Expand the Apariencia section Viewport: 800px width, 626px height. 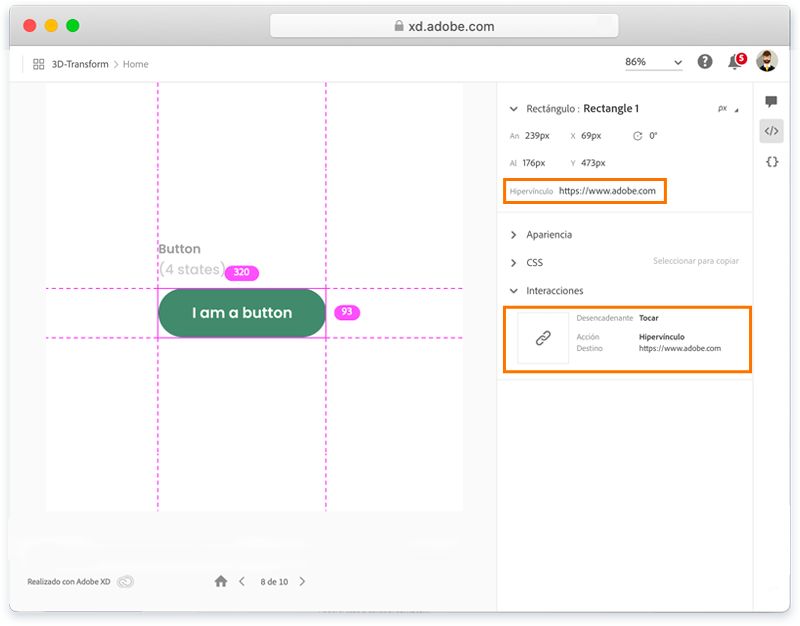[x=514, y=234]
